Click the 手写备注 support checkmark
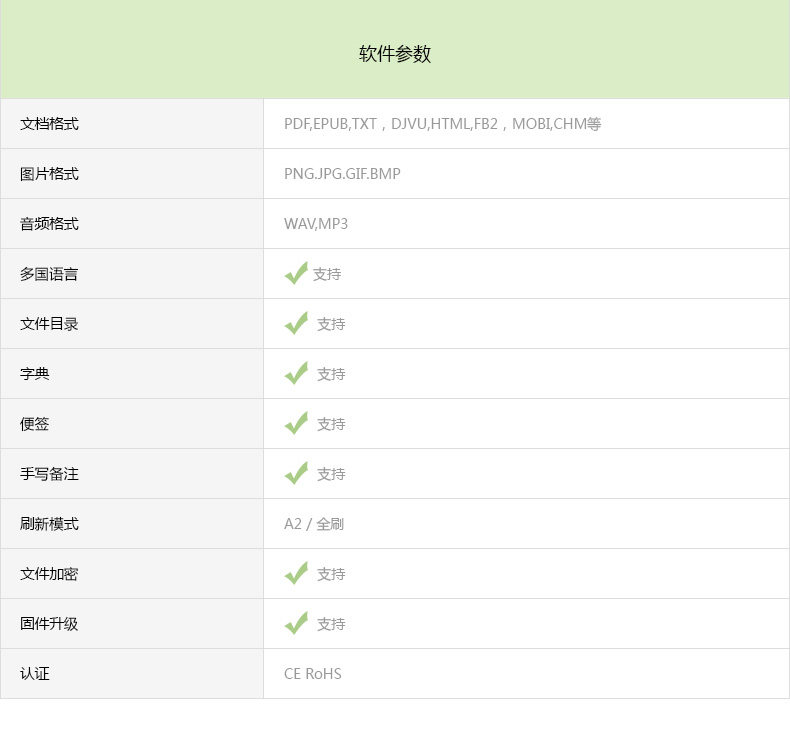 (295, 473)
